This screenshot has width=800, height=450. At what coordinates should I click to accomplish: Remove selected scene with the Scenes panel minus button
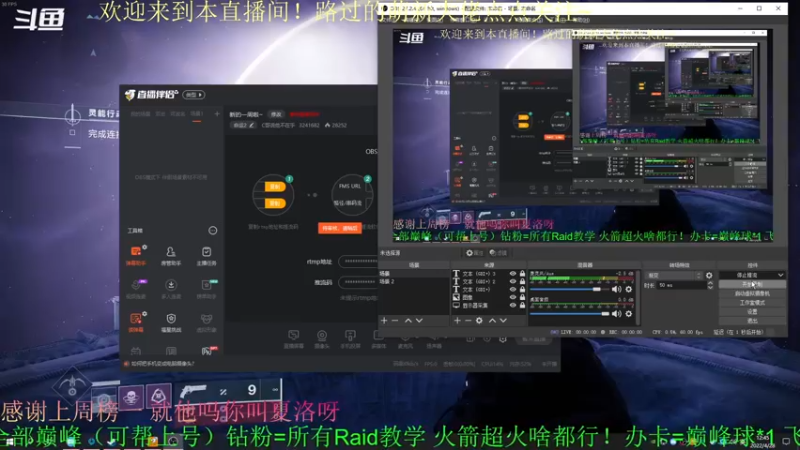(395, 320)
